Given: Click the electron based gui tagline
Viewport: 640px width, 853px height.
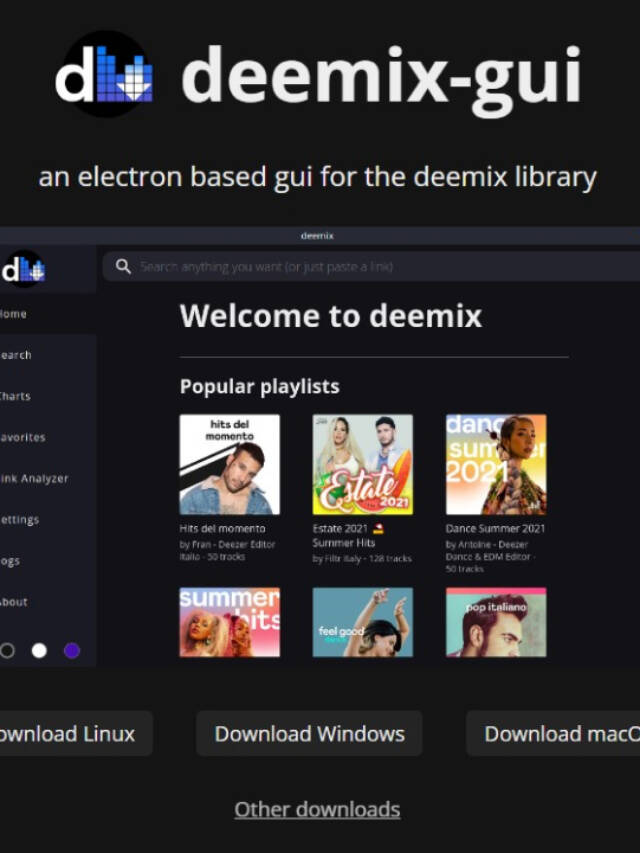Looking at the screenshot, I should click(317, 178).
